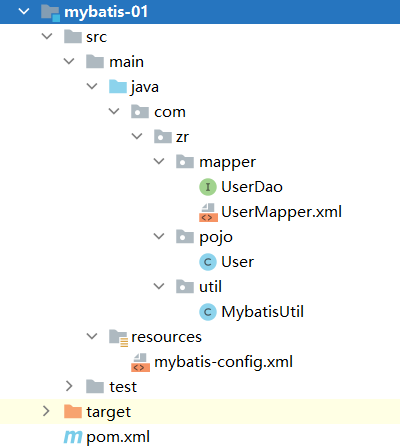Collapse the mybatis-01 project root

24,11
